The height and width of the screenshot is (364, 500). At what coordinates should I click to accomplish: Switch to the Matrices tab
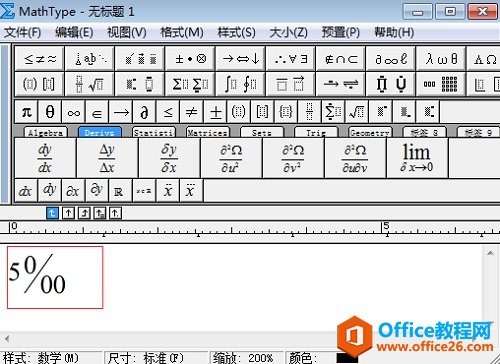coord(208,133)
